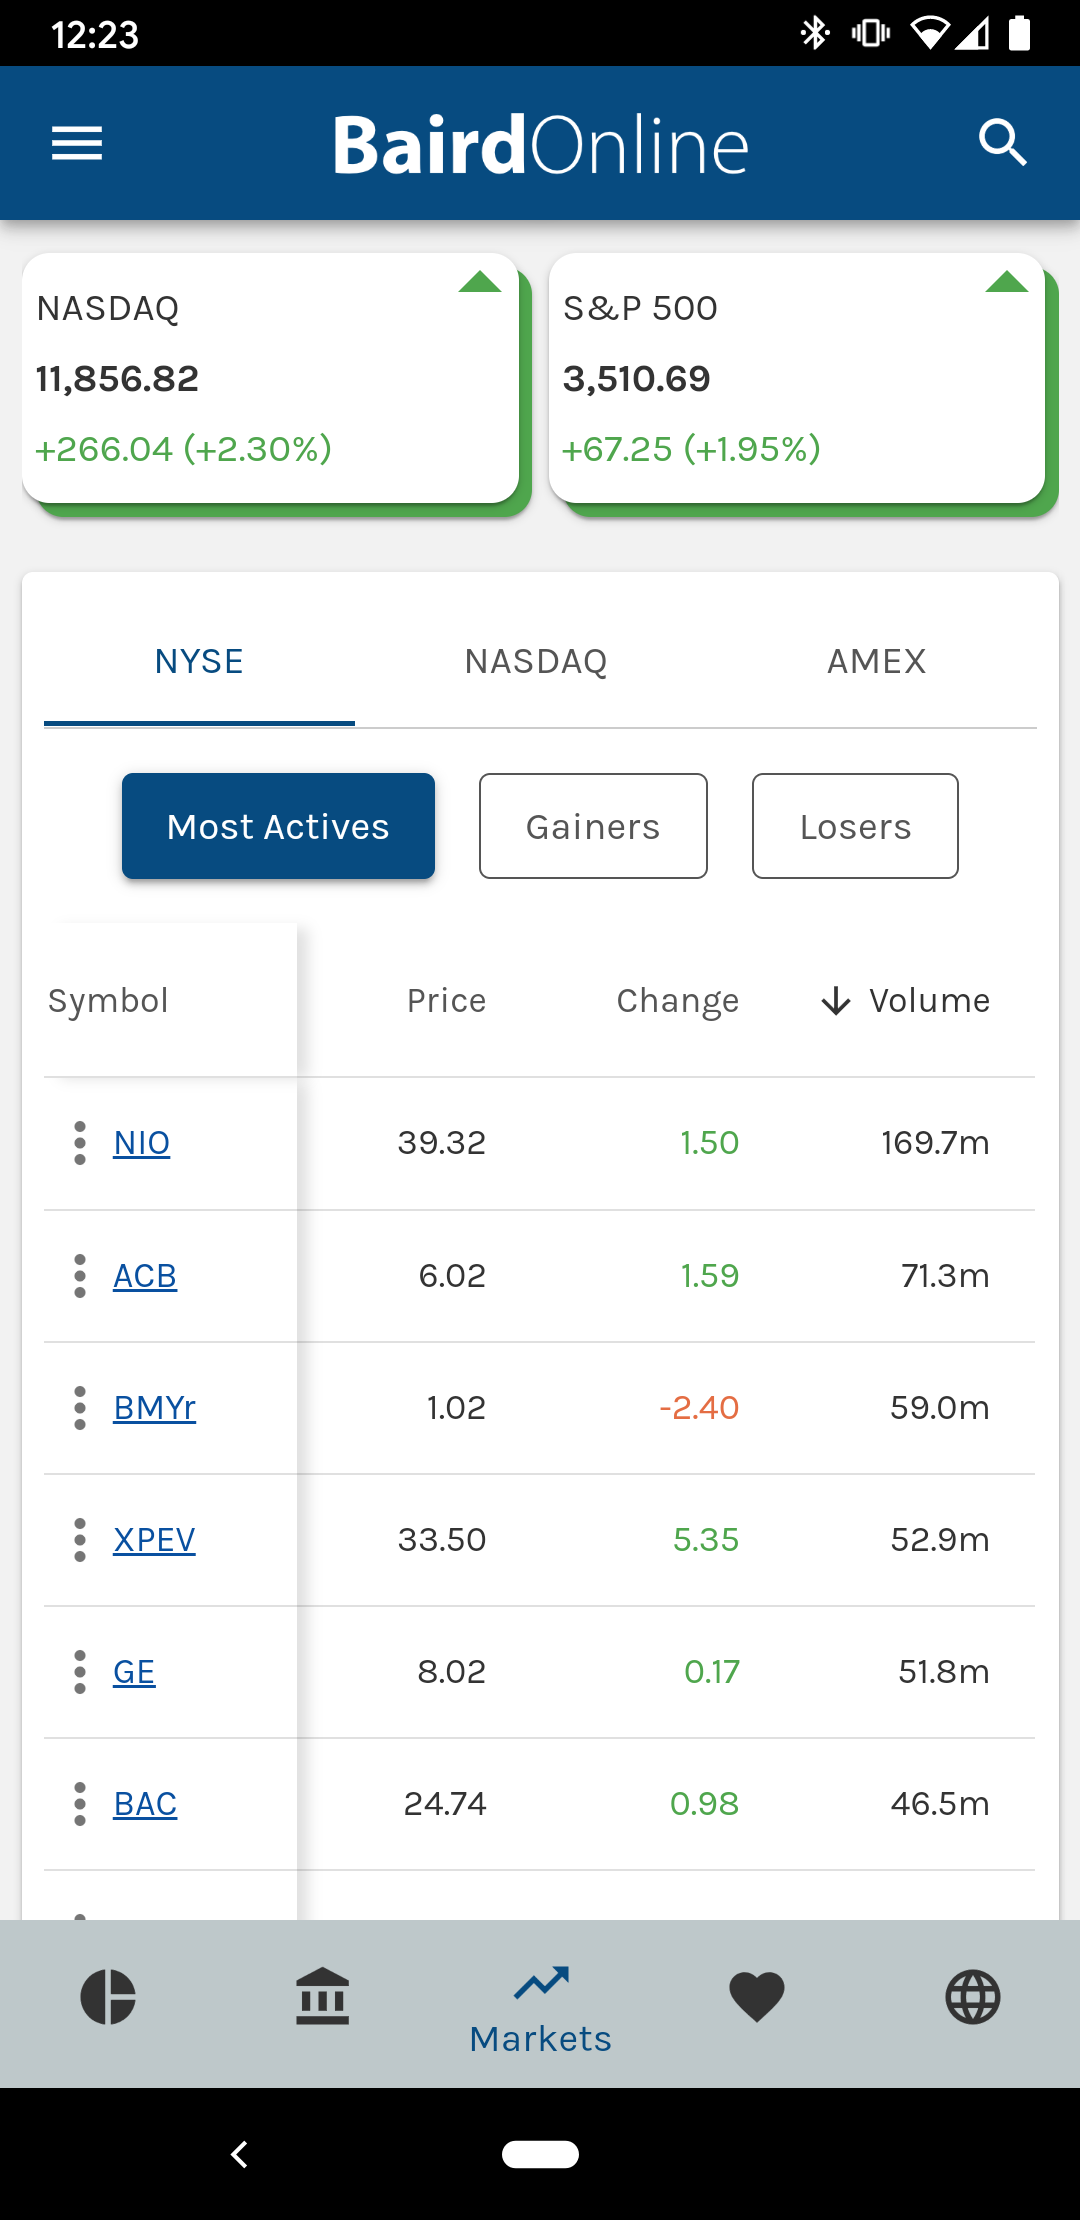Tap S&P 500 value 3,510.69
Viewport: 1080px width, 2220px height.
pos(637,379)
